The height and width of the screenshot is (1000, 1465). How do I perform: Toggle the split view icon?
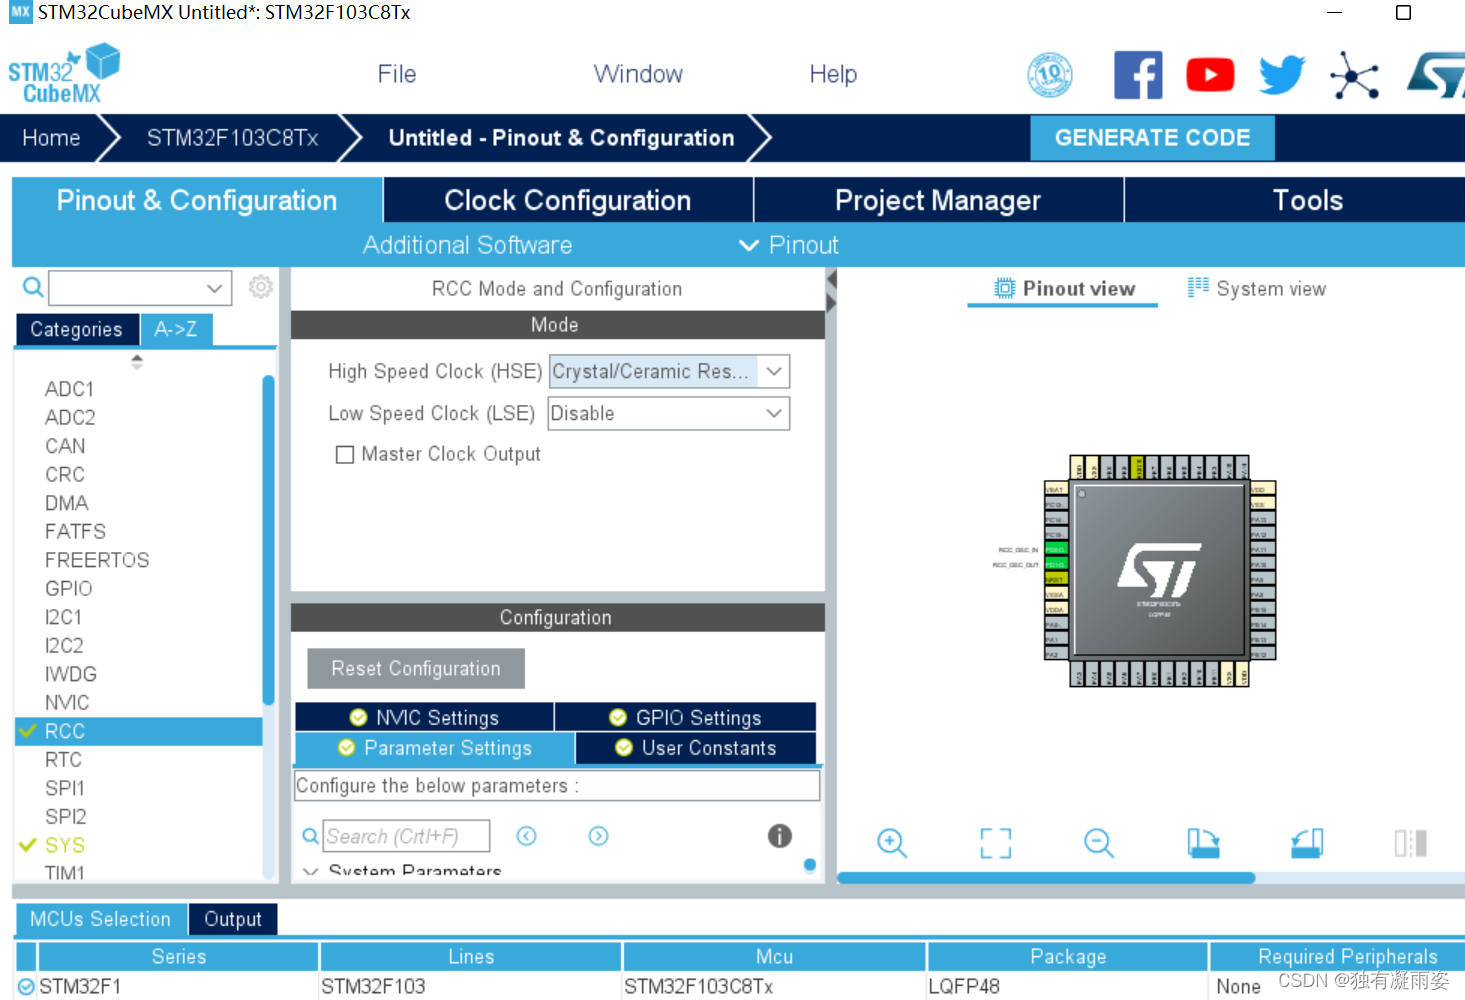point(1411,843)
